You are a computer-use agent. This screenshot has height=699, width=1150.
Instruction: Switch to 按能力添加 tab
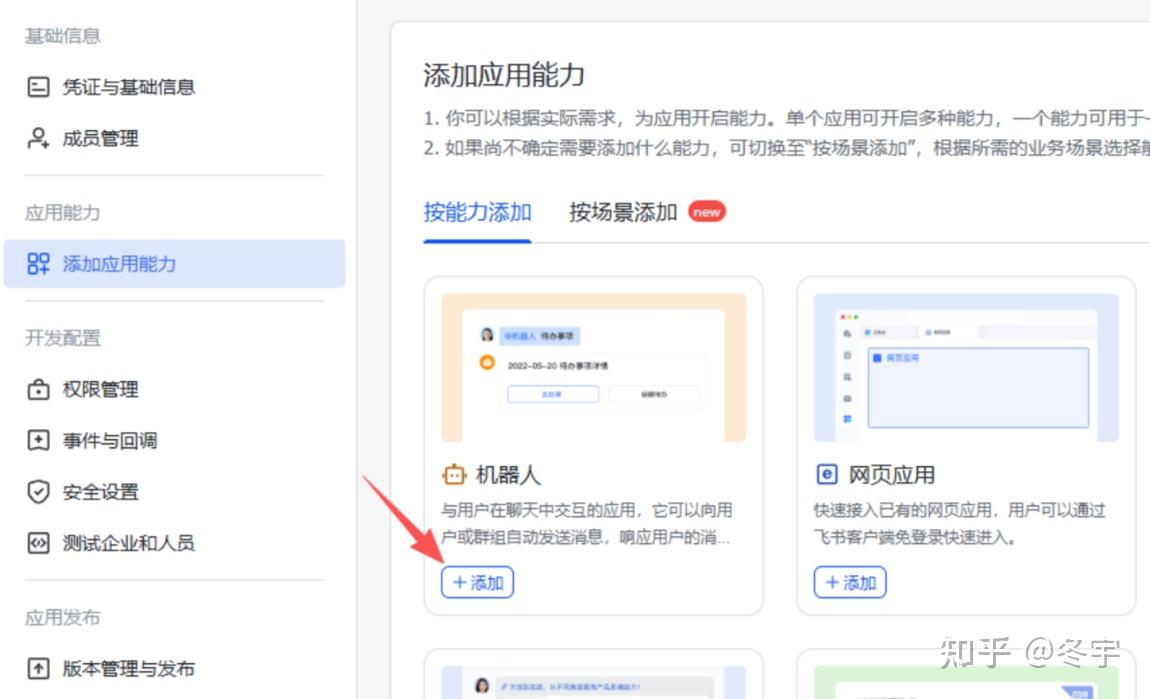coord(477,213)
